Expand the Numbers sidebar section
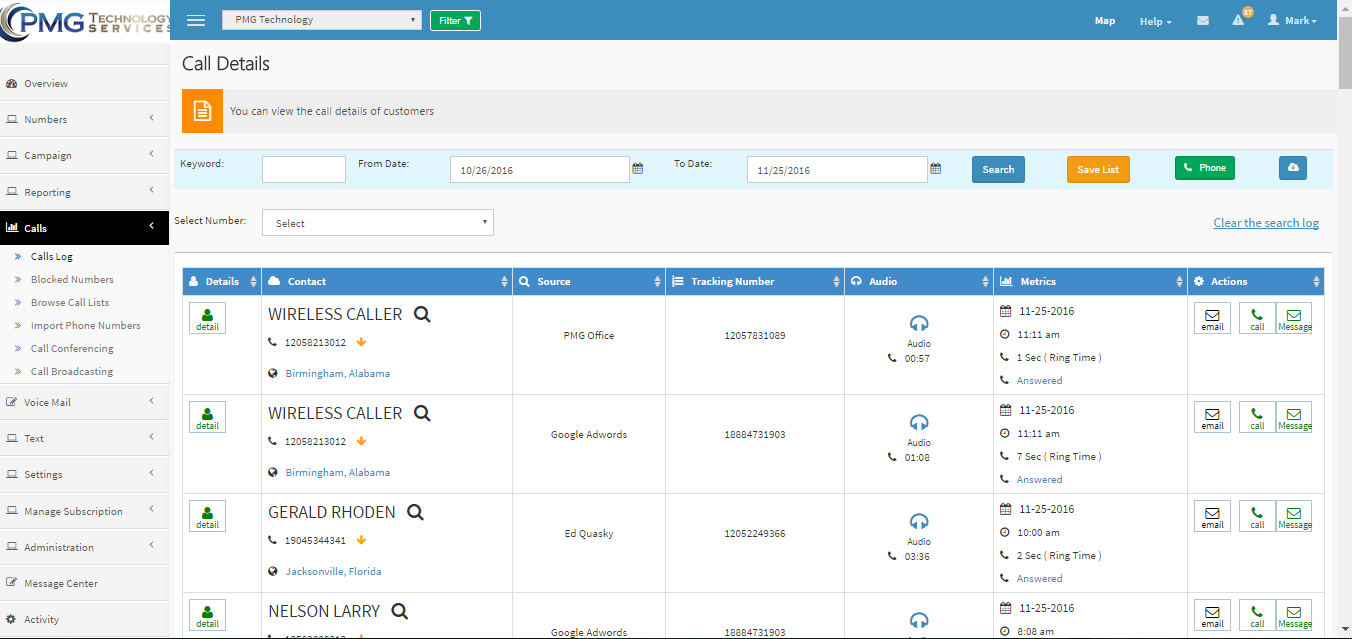The width and height of the screenshot is (1352, 639). (x=84, y=119)
